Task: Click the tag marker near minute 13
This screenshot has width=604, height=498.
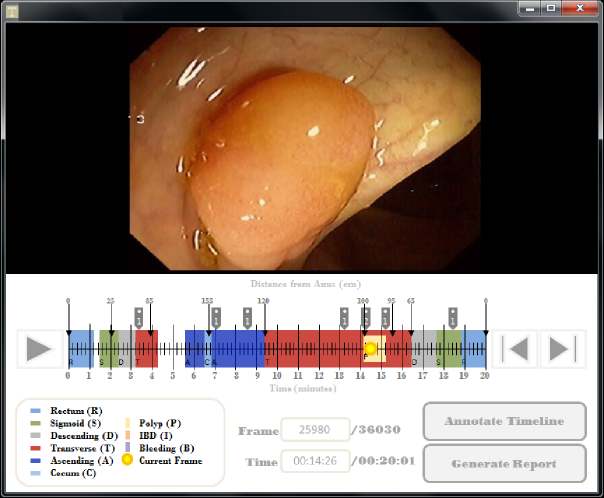Action: [x=344, y=318]
